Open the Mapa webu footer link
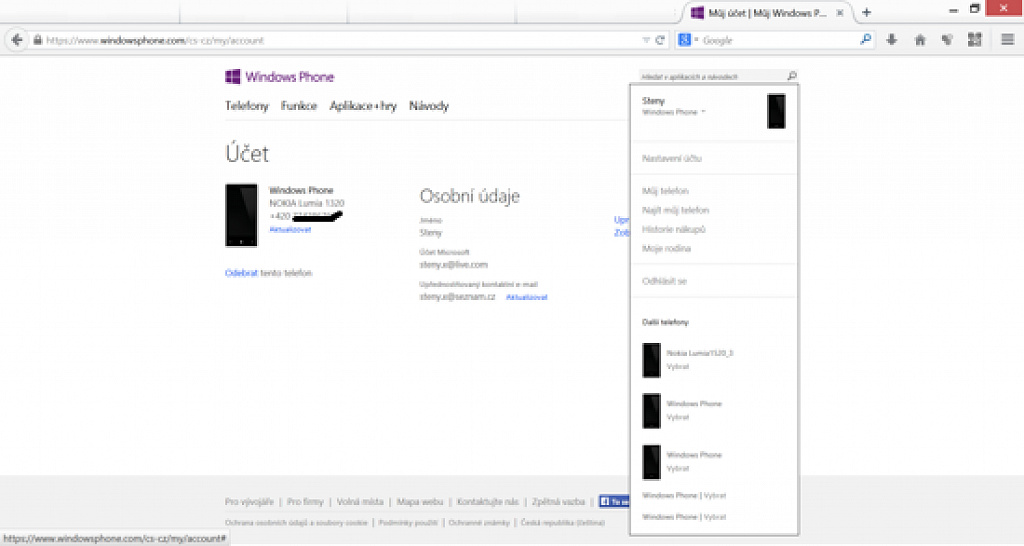 click(x=420, y=502)
